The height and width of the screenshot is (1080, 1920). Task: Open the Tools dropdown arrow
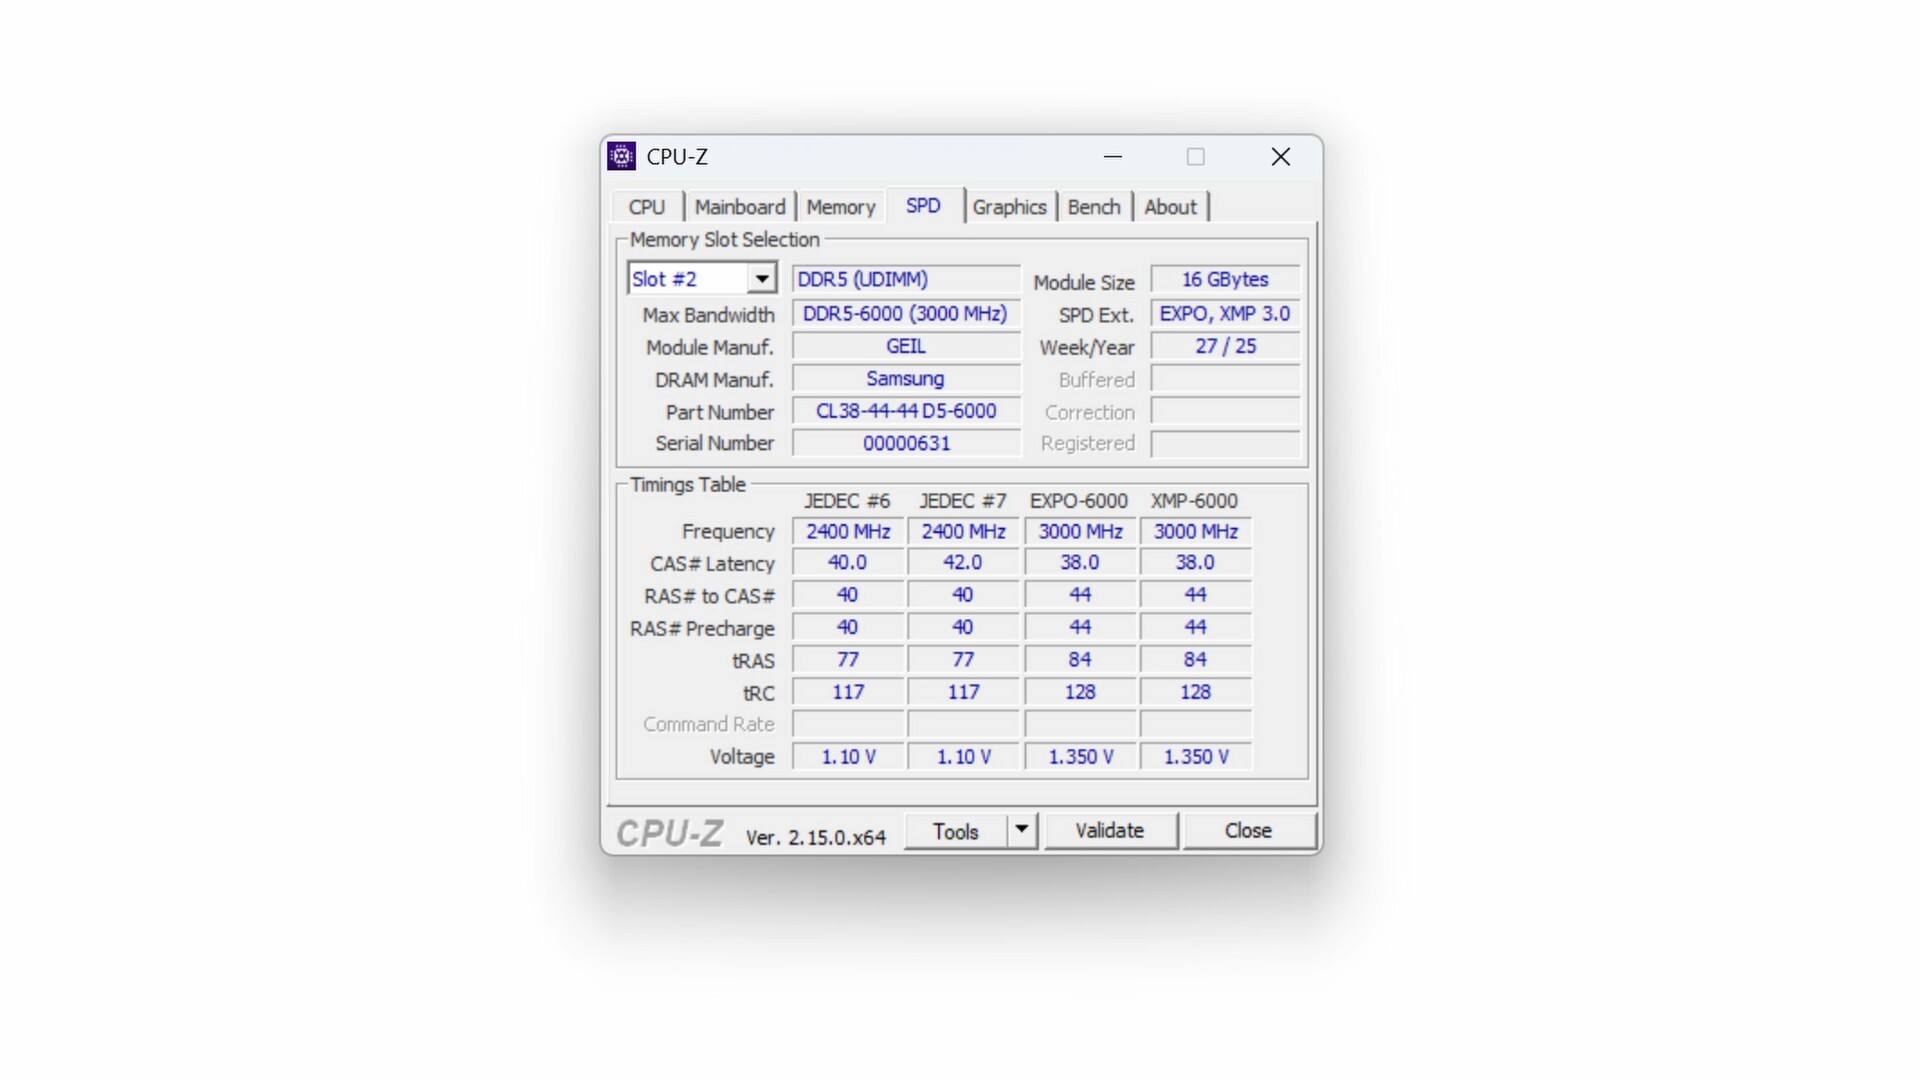(x=1021, y=831)
